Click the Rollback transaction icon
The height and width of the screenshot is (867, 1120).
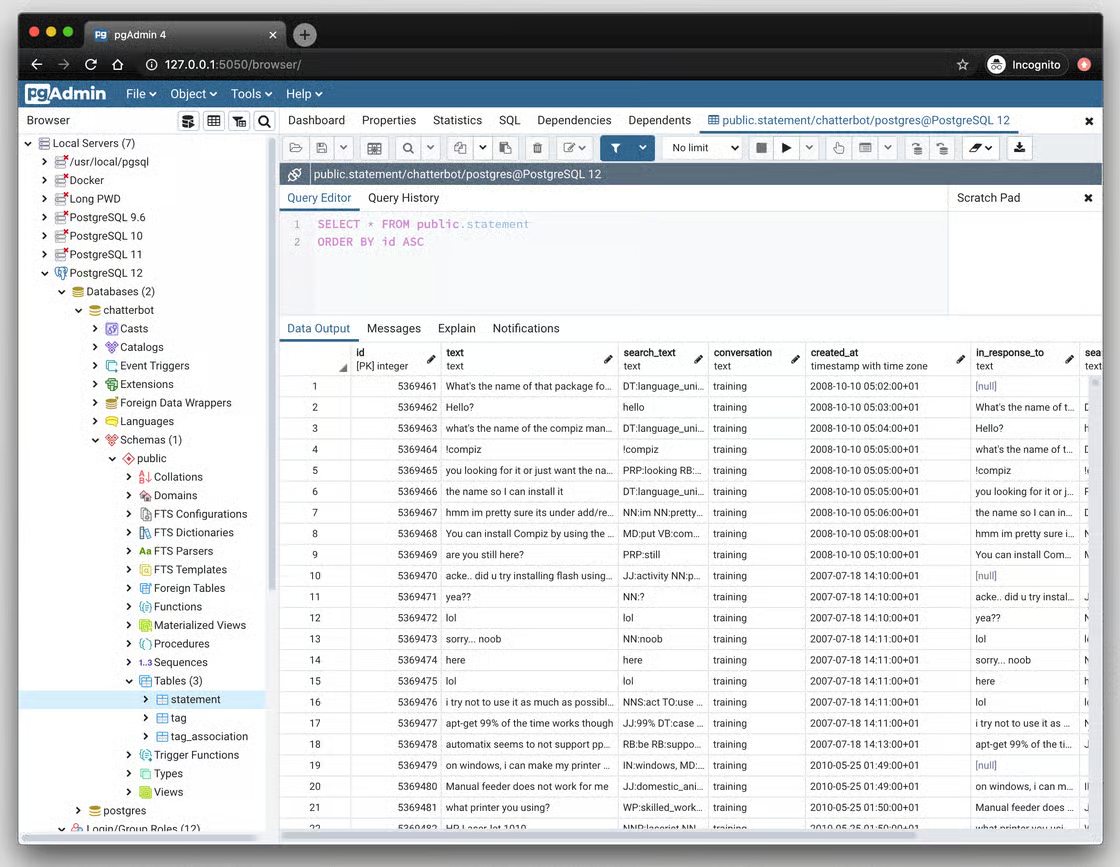(x=943, y=148)
